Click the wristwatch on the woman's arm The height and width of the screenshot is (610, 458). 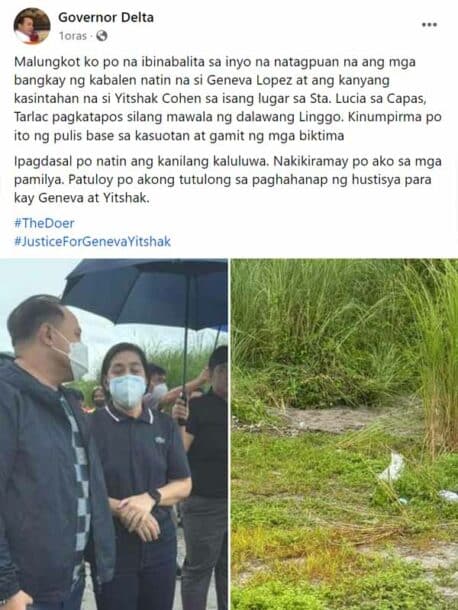coord(155,497)
